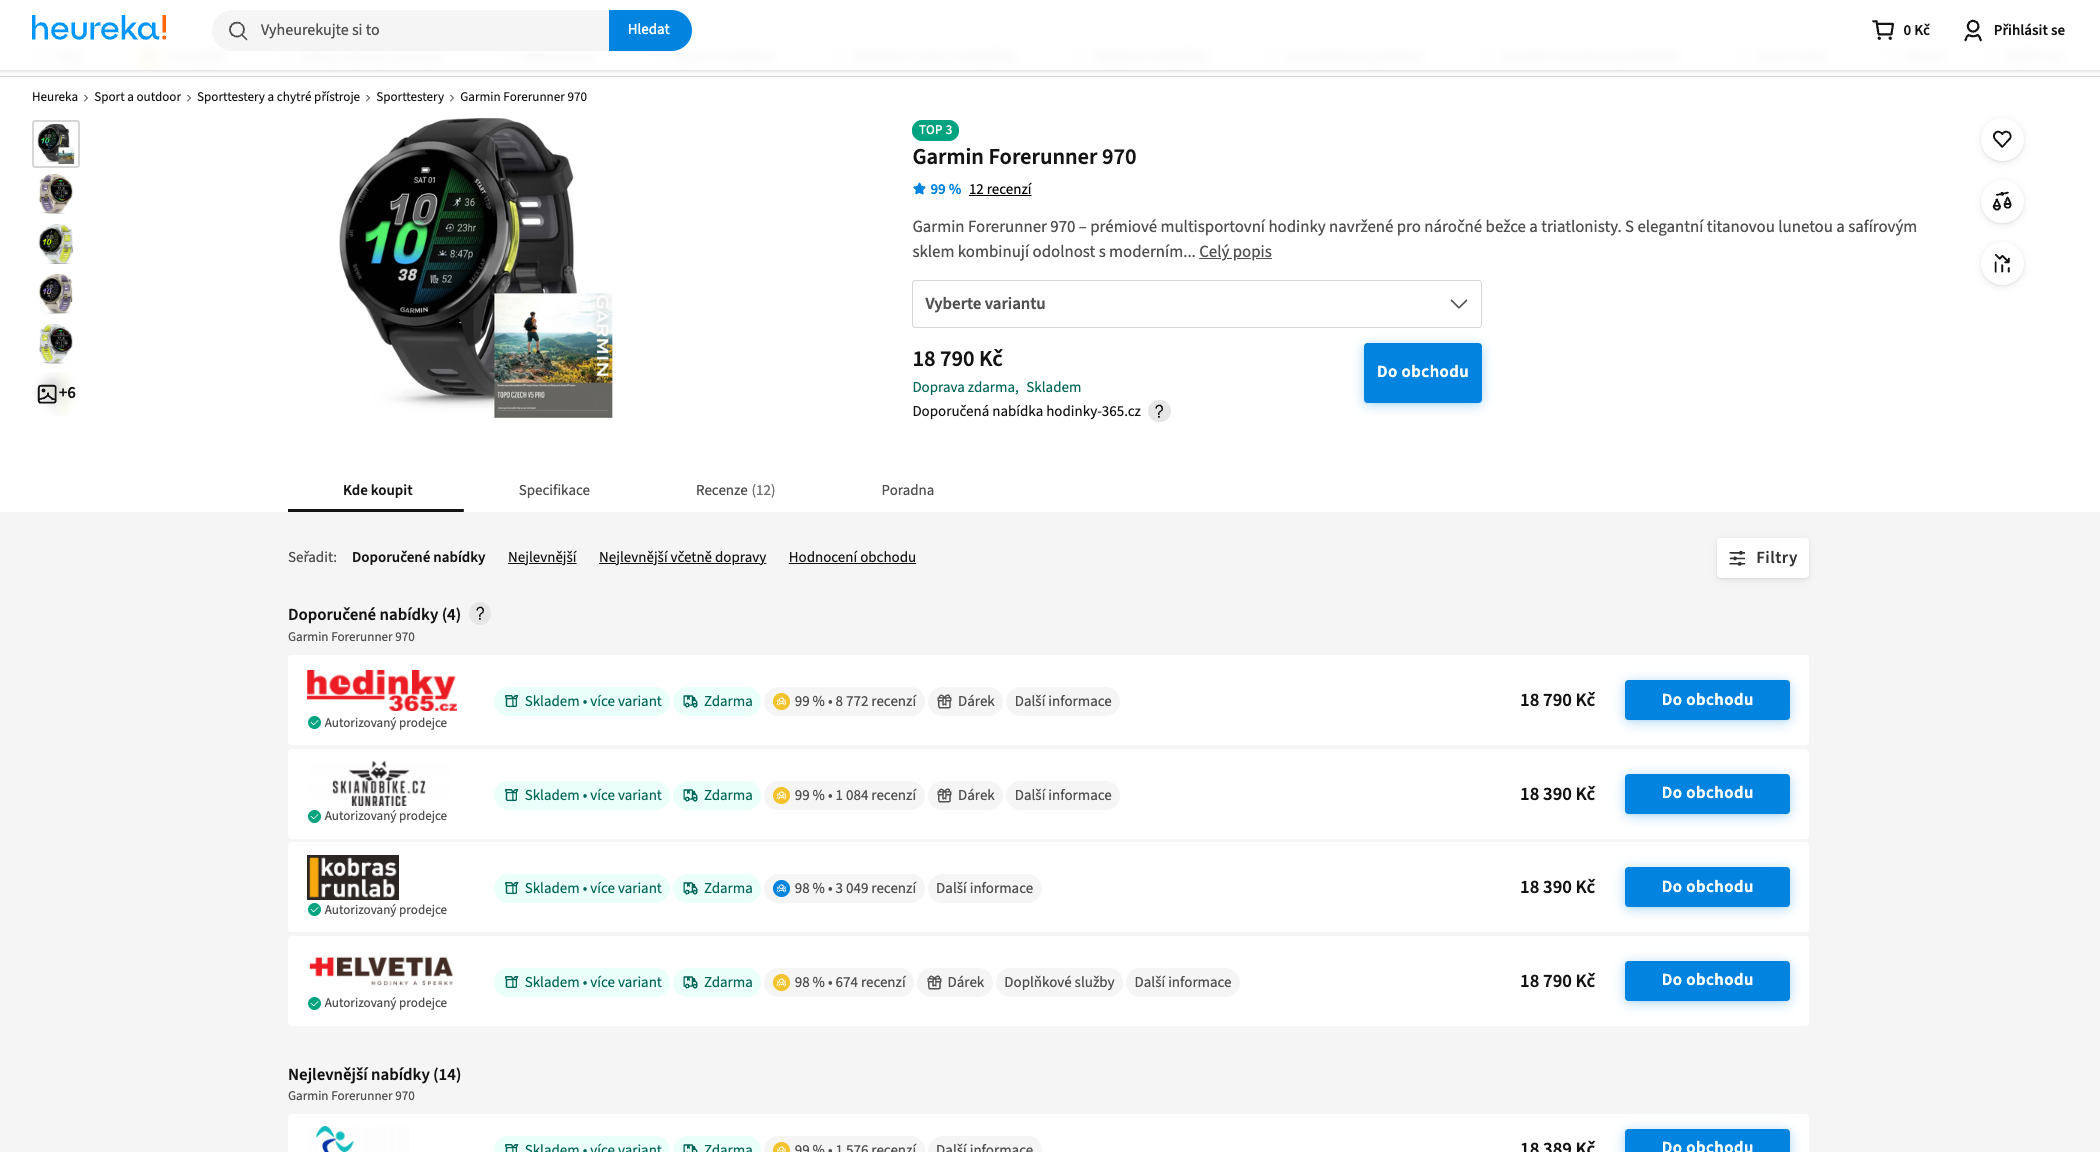Click Dárek gift badge in hodinky365 row
The width and height of the screenshot is (2100, 1152).
tap(965, 701)
